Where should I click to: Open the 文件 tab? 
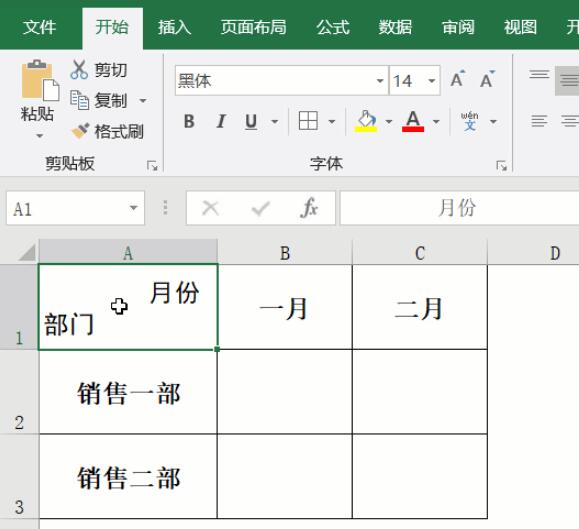click(x=40, y=27)
